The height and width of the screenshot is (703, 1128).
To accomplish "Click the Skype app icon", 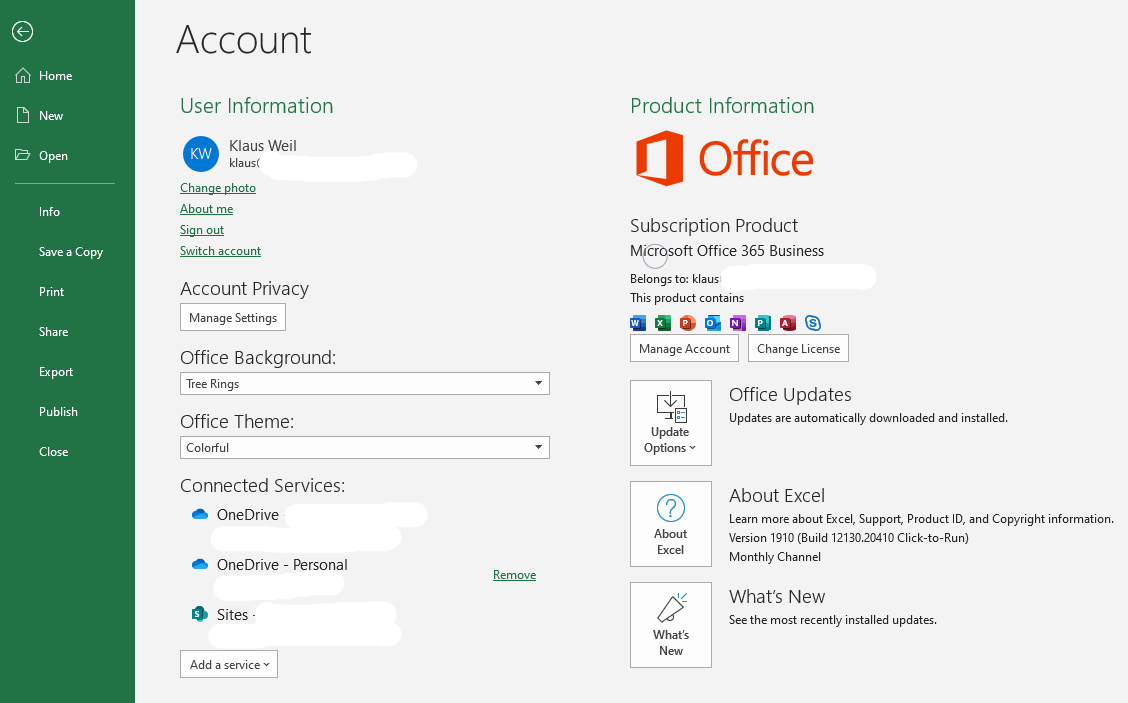I will pos(813,323).
